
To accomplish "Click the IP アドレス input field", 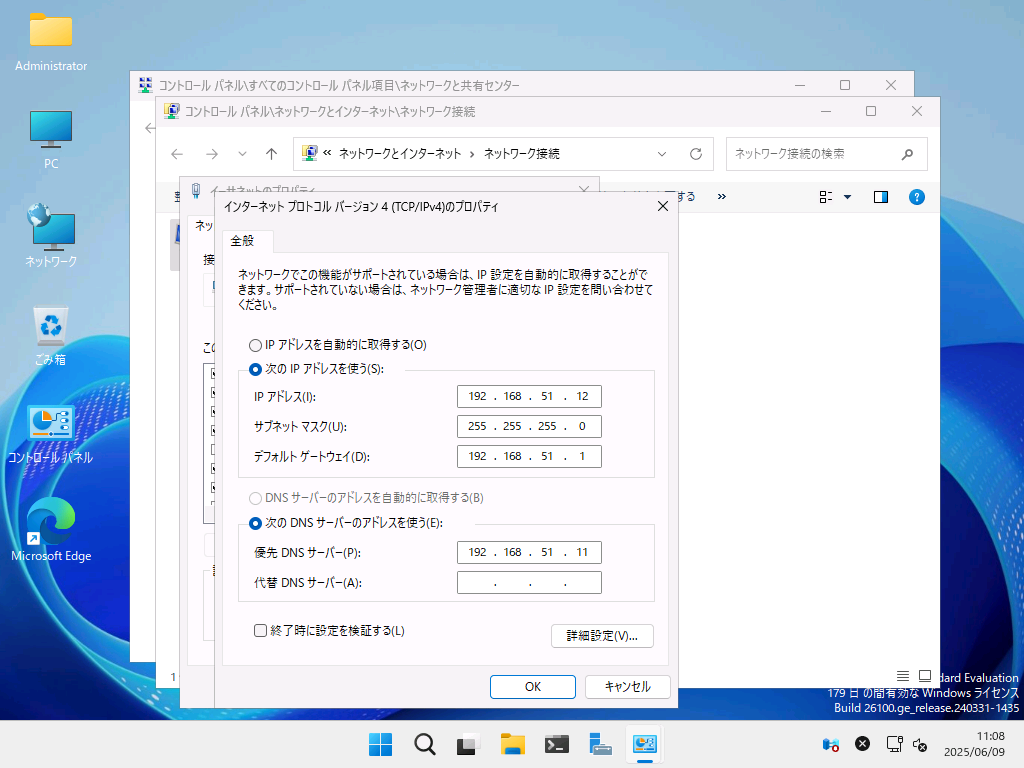I will [529, 396].
